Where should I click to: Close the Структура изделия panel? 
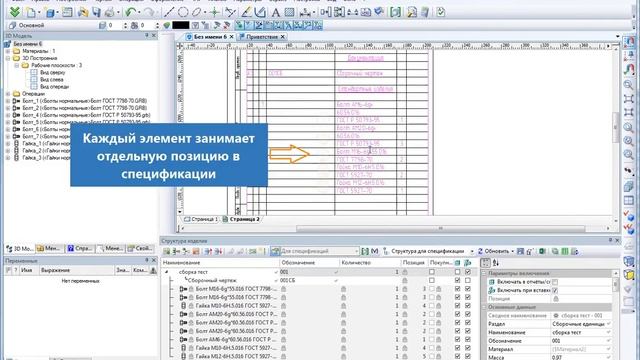[x=617, y=240]
